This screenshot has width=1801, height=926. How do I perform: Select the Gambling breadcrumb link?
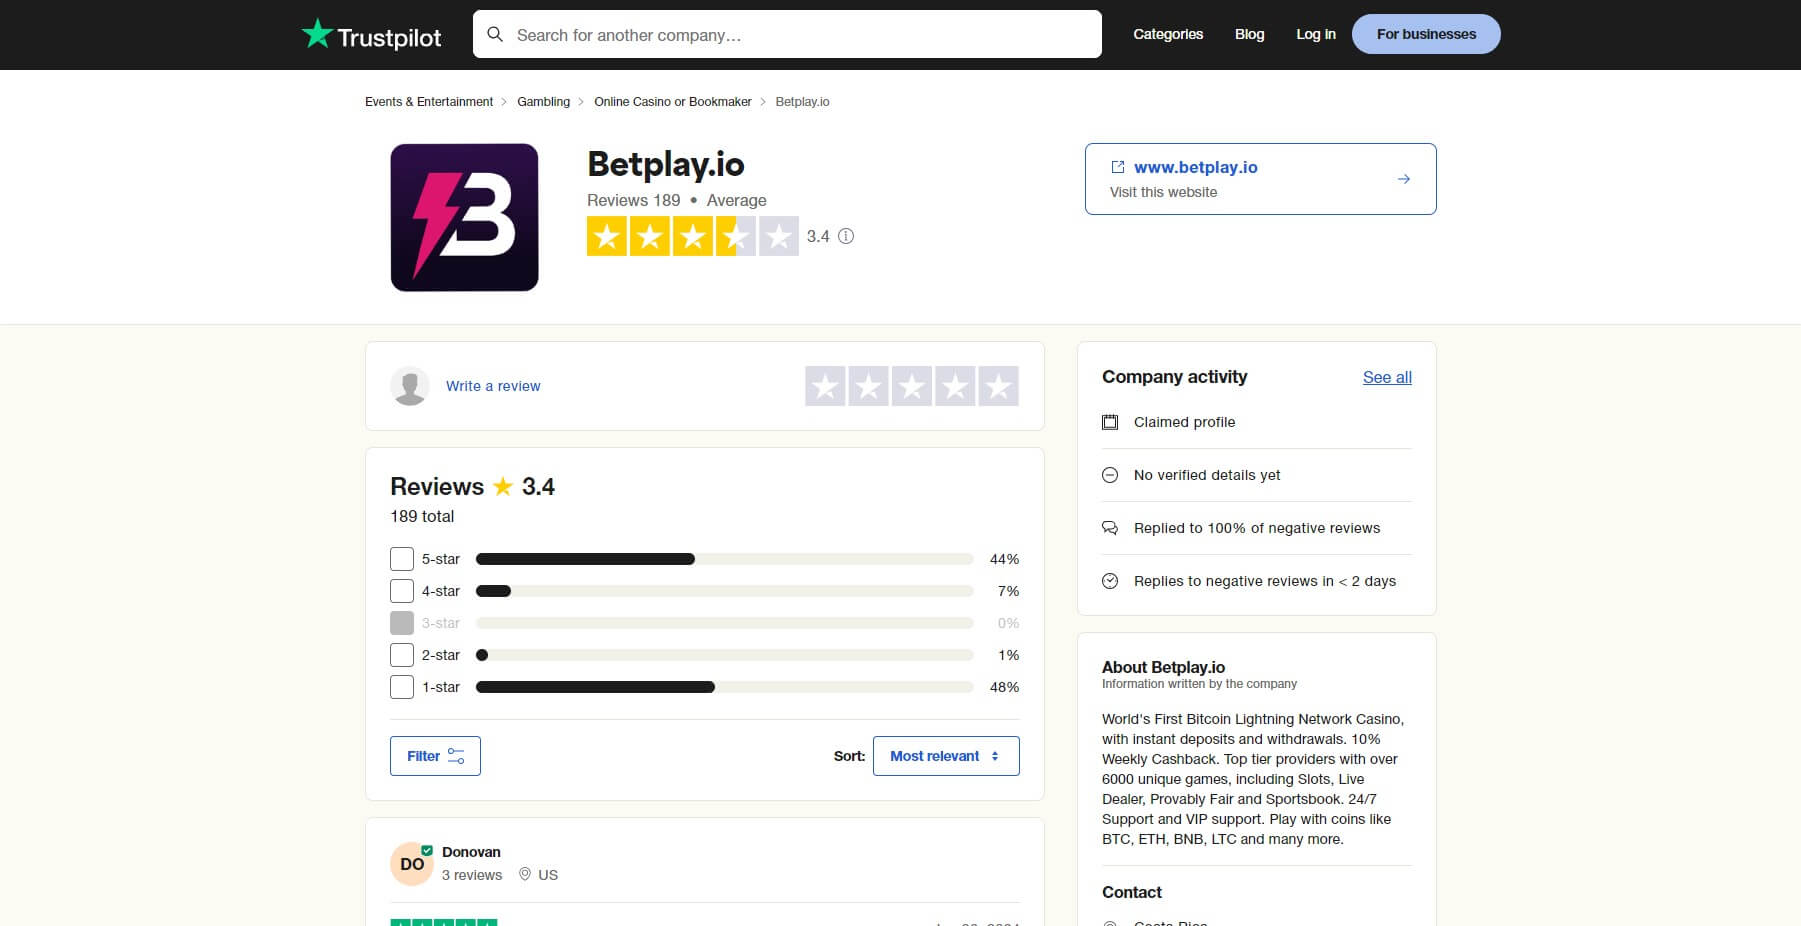point(543,101)
